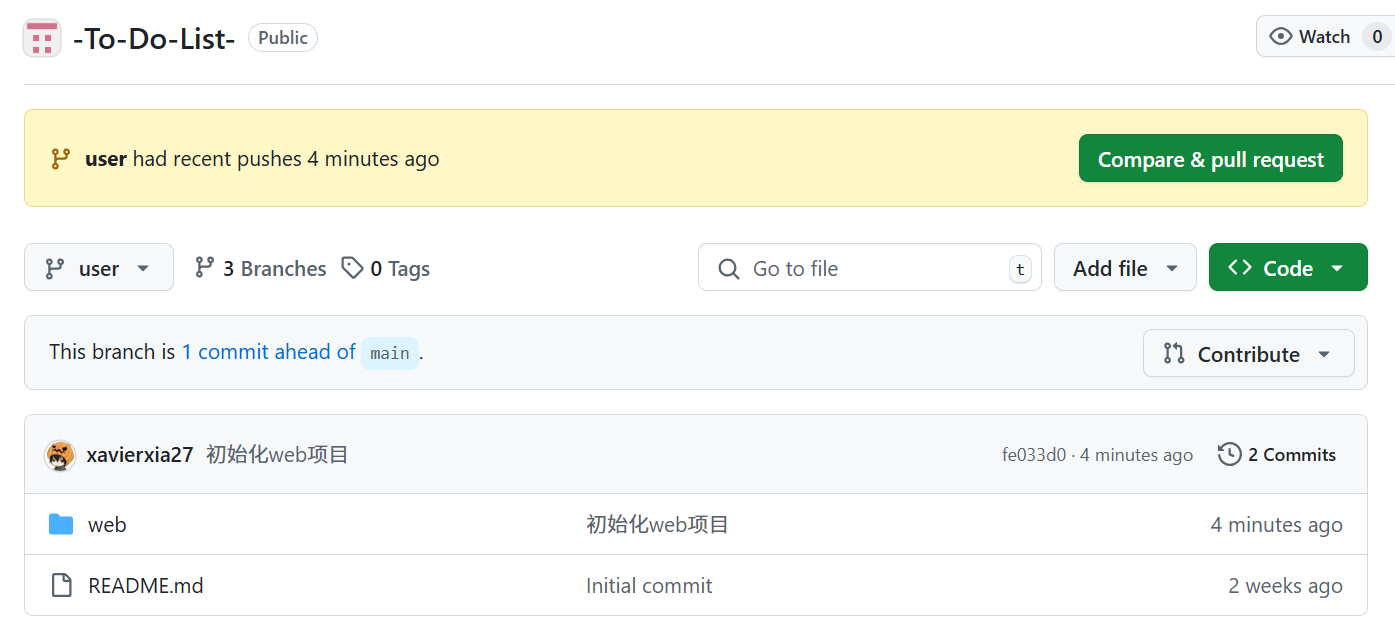Click the README.md file icon
The height and width of the screenshot is (621, 1395).
pos(61,586)
